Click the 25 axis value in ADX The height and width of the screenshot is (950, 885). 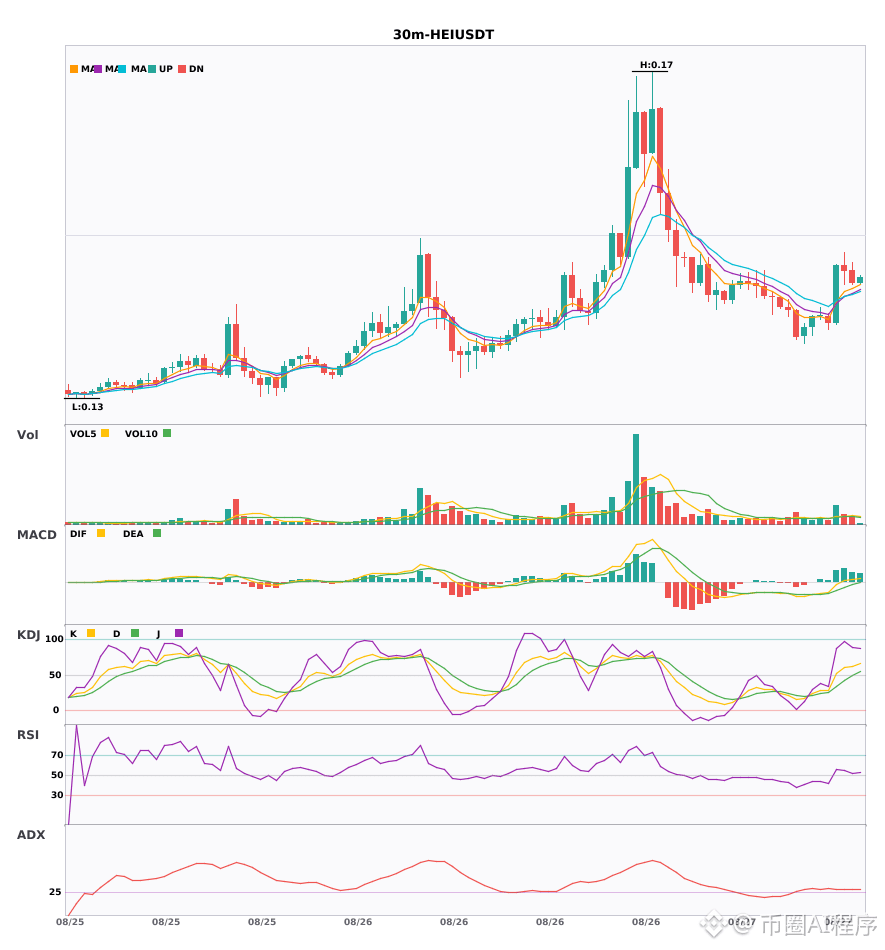click(x=55, y=892)
